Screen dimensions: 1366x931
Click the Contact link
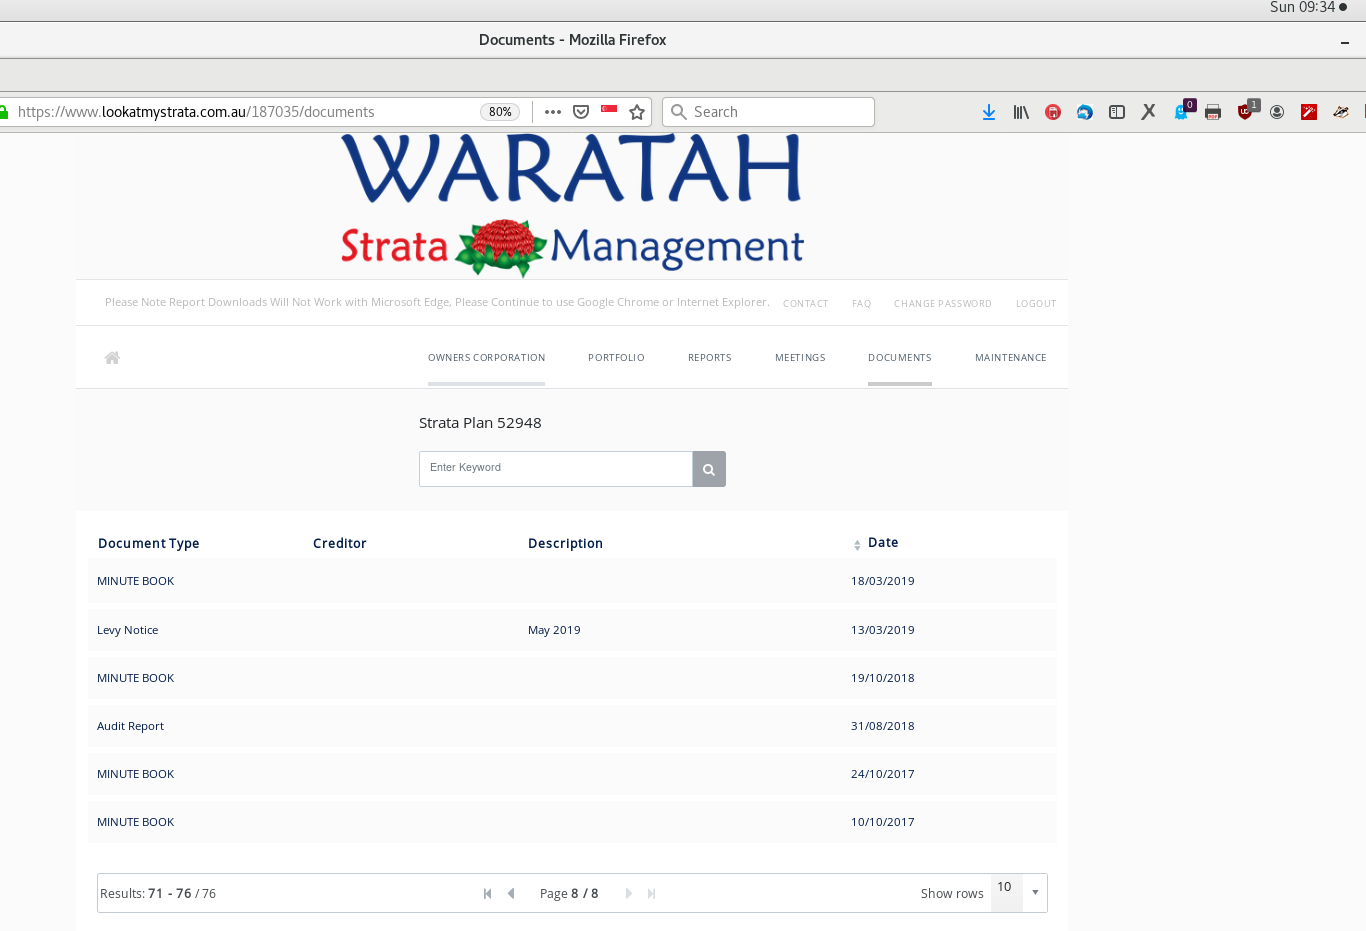[x=805, y=304]
